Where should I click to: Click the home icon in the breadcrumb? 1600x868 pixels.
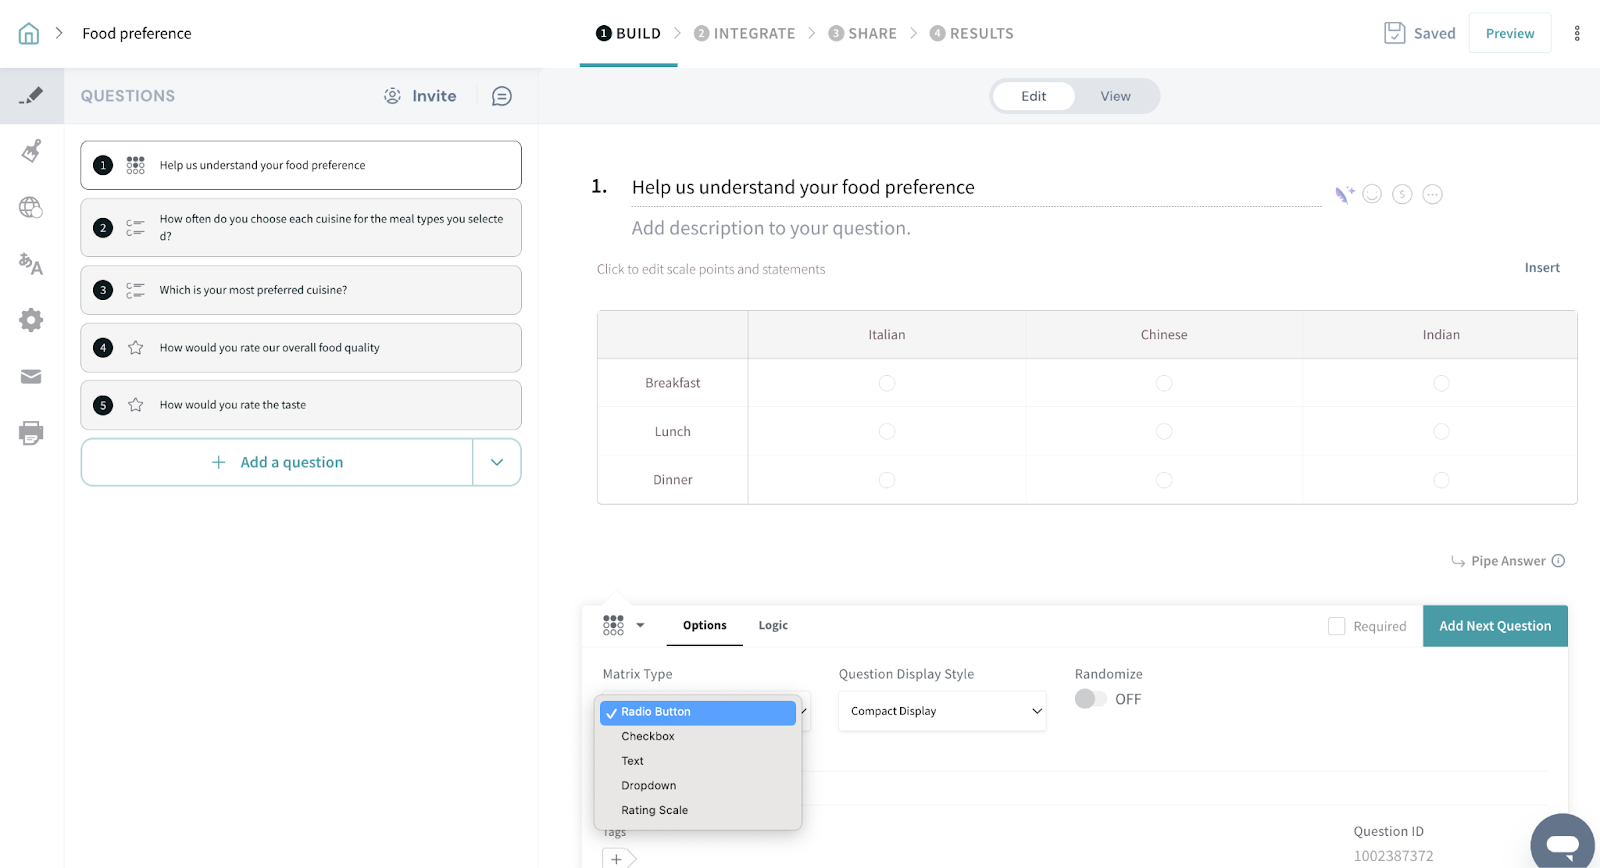point(29,34)
